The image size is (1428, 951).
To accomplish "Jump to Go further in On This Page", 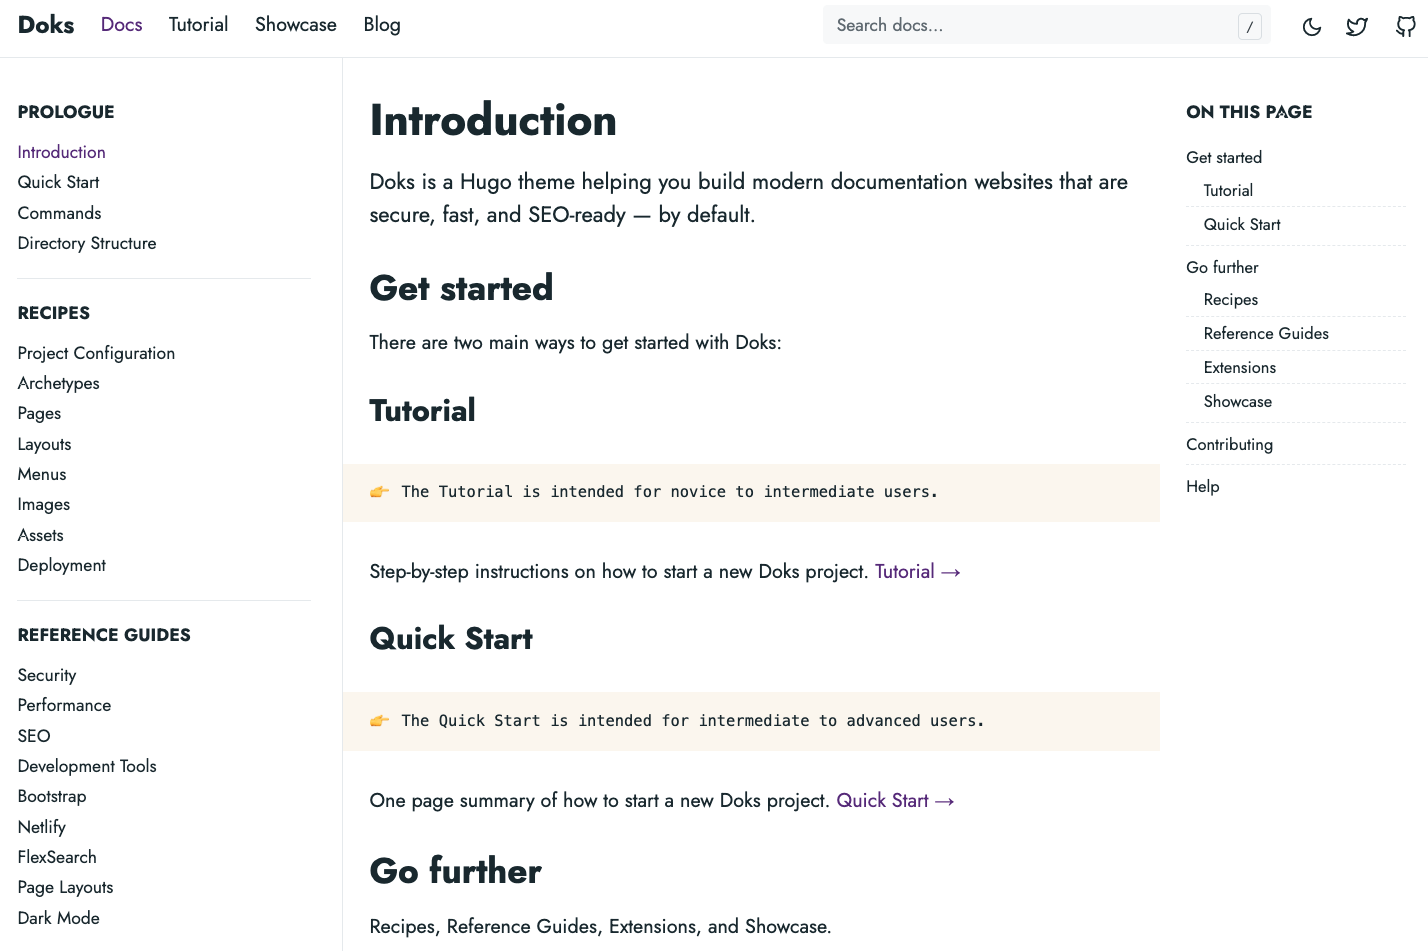I will (1222, 267).
